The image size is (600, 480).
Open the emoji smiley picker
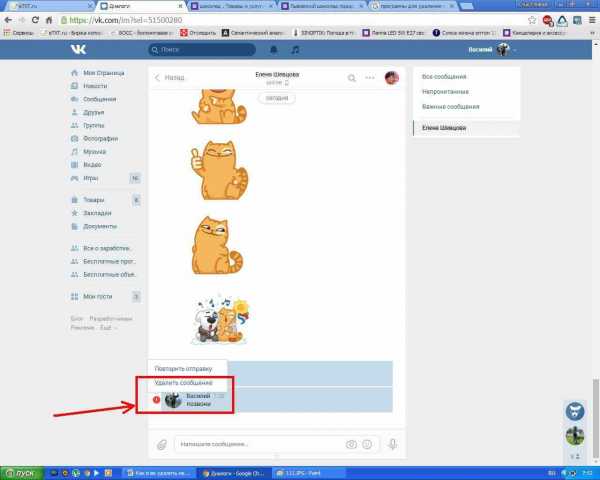pyautogui.click(x=367, y=444)
